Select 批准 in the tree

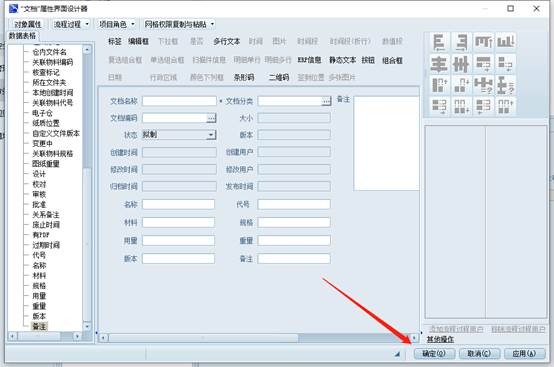tap(39, 205)
